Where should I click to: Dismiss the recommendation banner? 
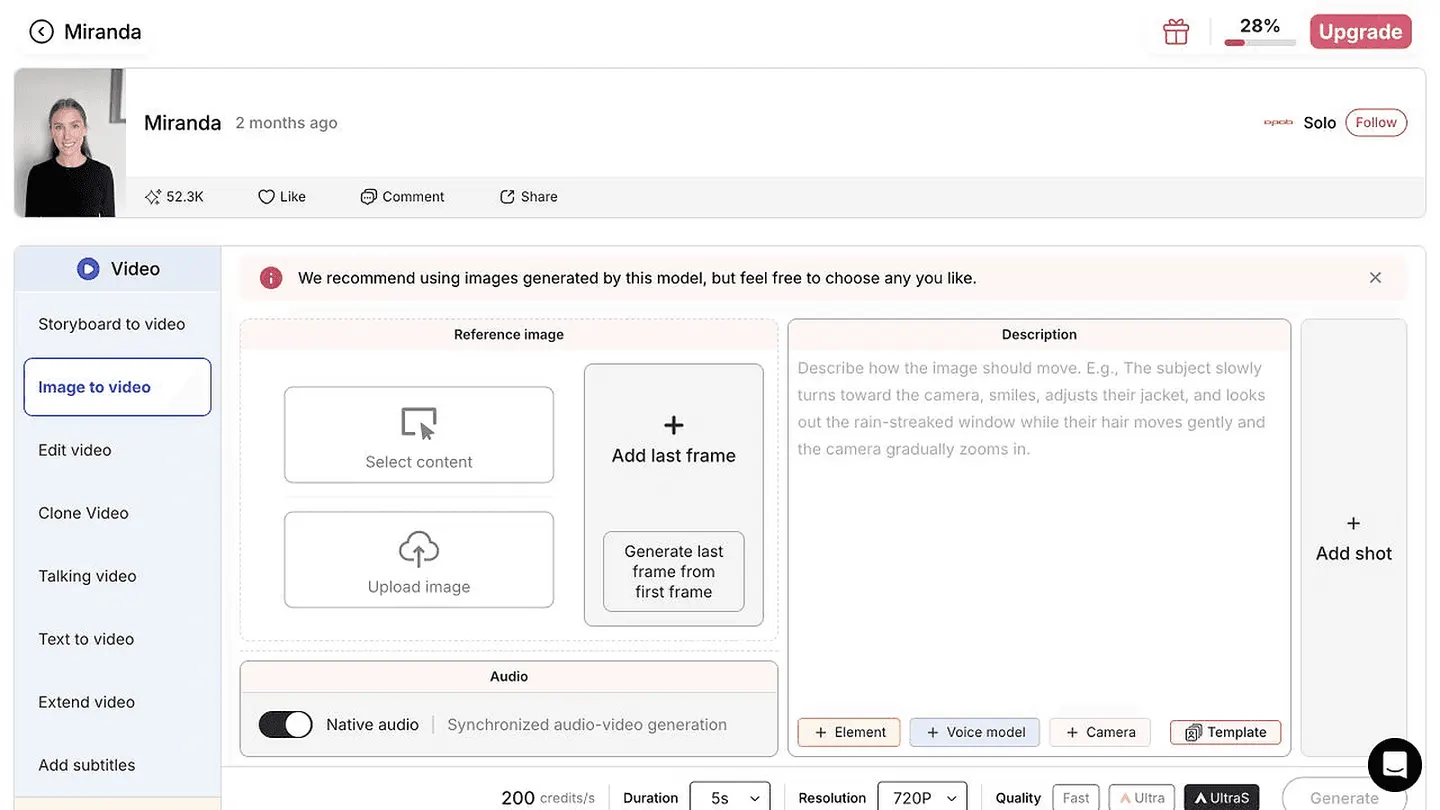1376,278
